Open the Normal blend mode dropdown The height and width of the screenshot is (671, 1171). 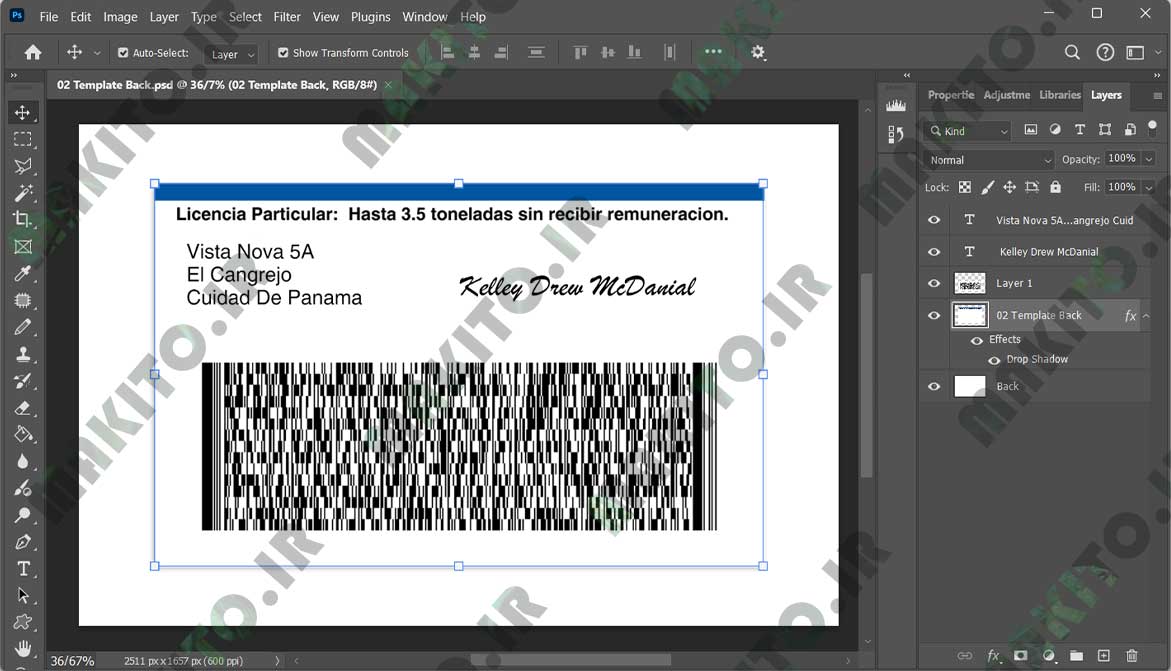[x=989, y=160]
